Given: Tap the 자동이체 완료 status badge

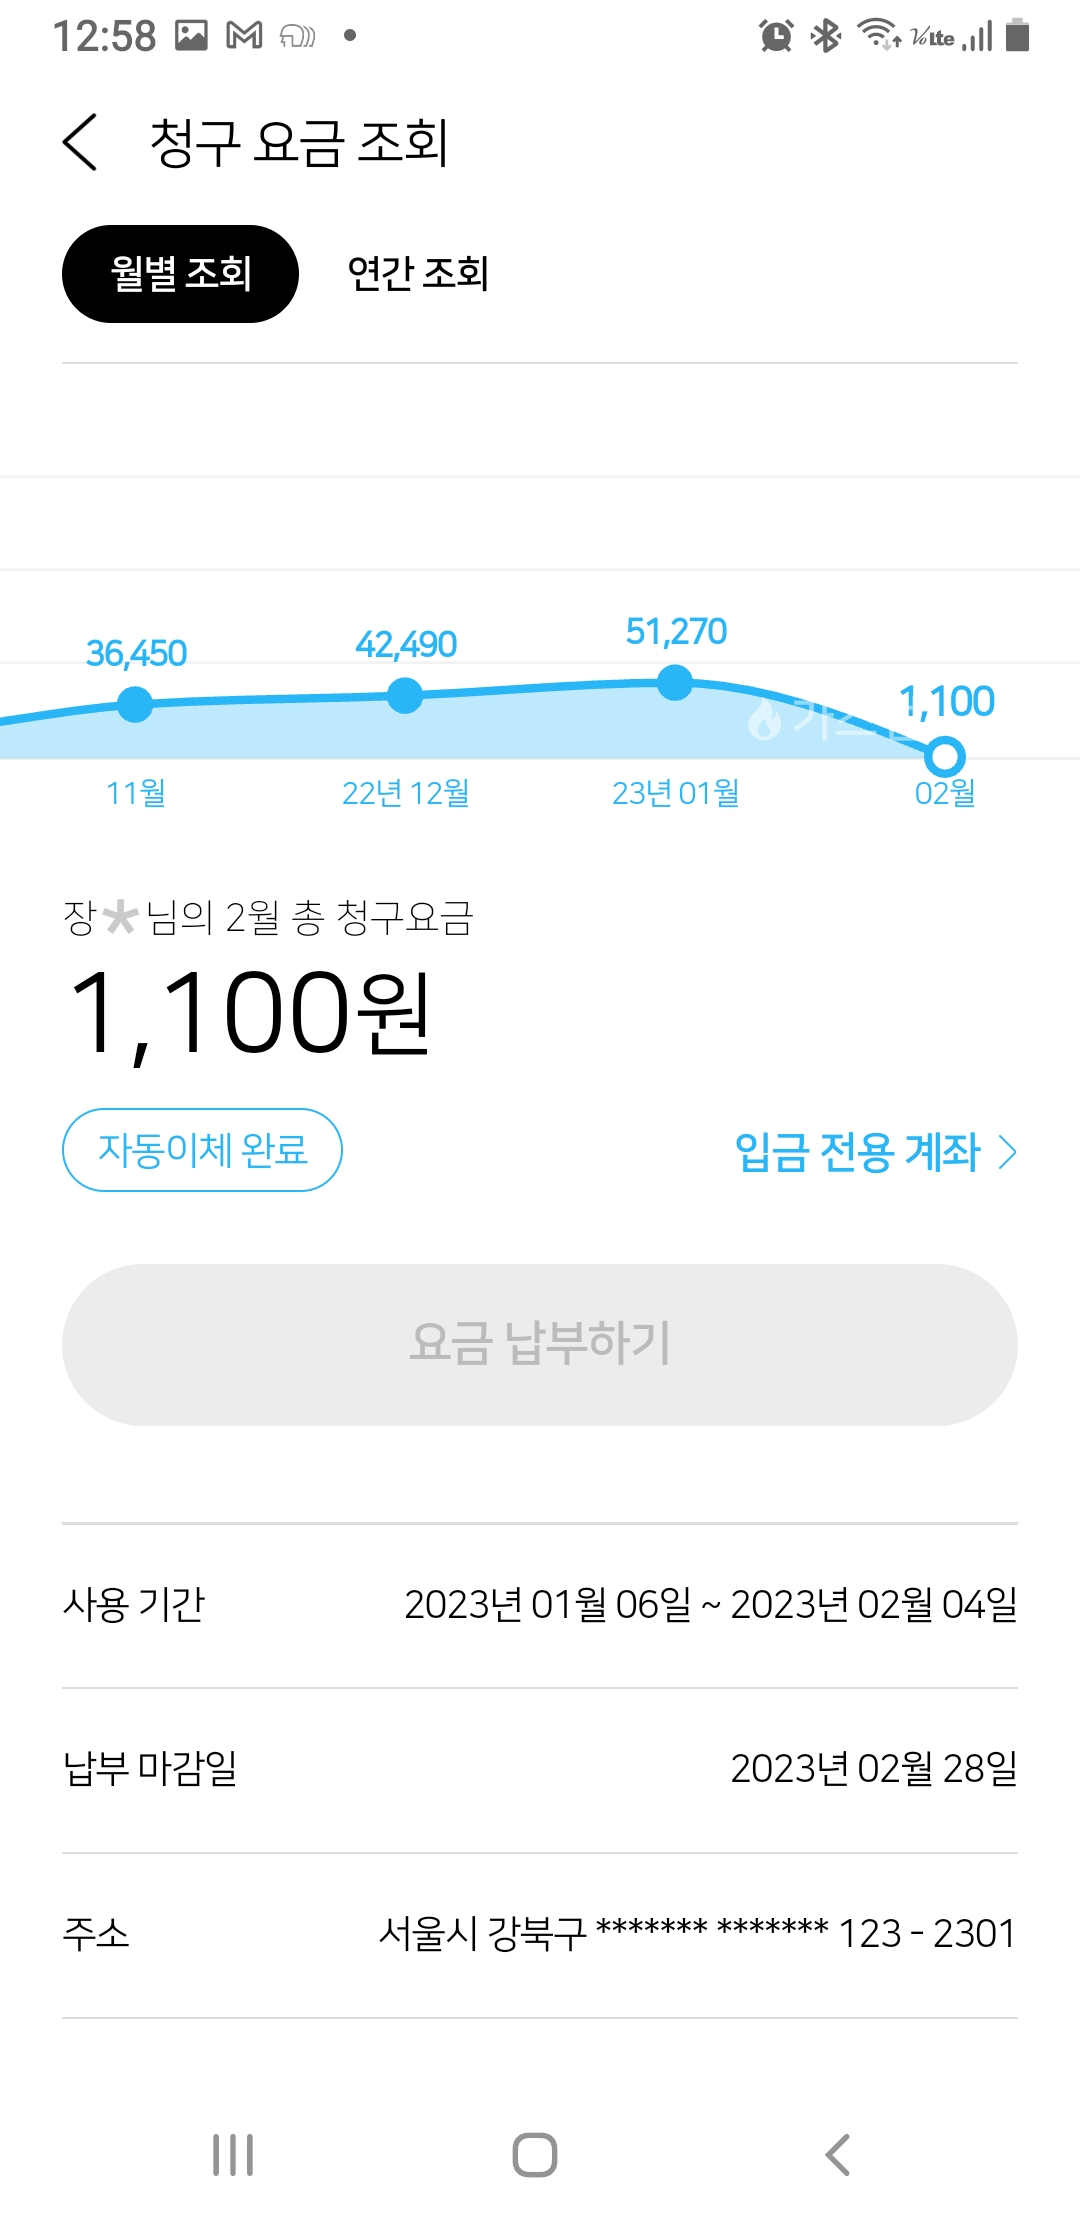Looking at the screenshot, I should click(x=202, y=1150).
